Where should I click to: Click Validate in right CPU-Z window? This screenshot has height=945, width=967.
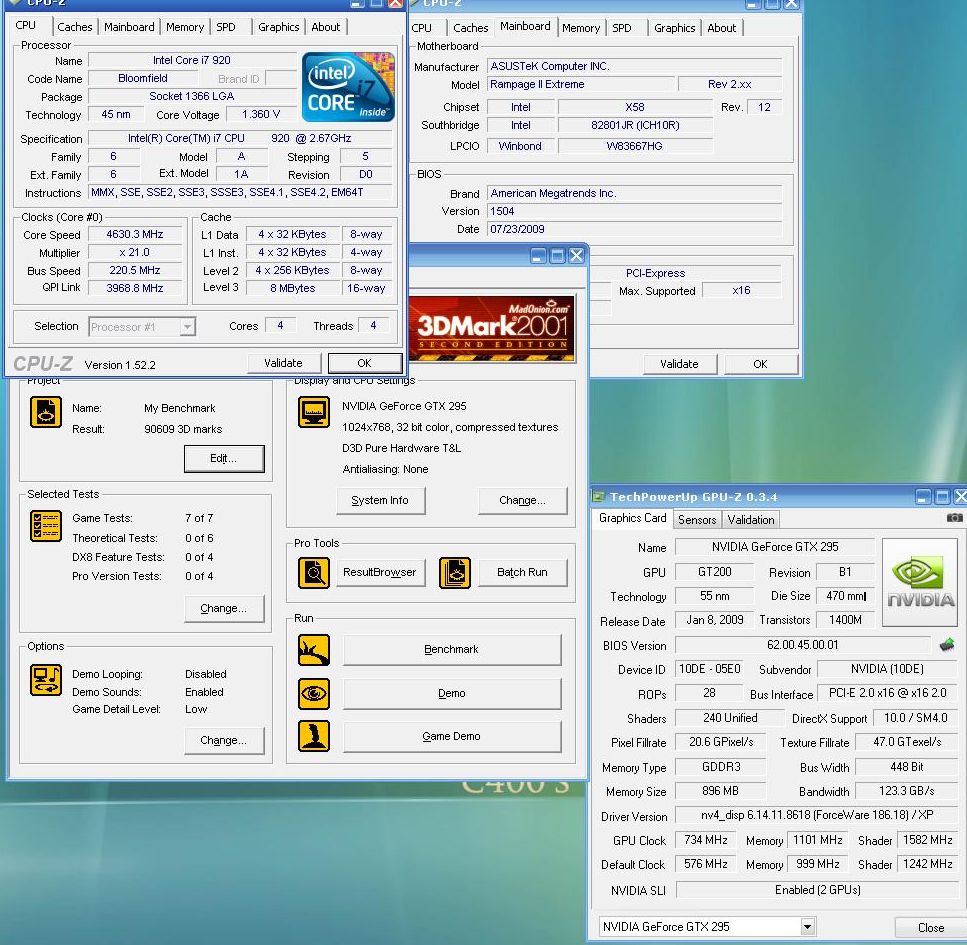(x=680, y=364)
